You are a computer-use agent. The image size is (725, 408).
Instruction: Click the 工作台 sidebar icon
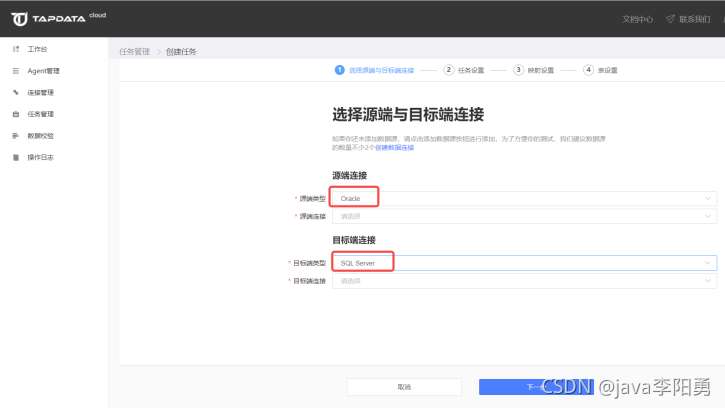16,49
